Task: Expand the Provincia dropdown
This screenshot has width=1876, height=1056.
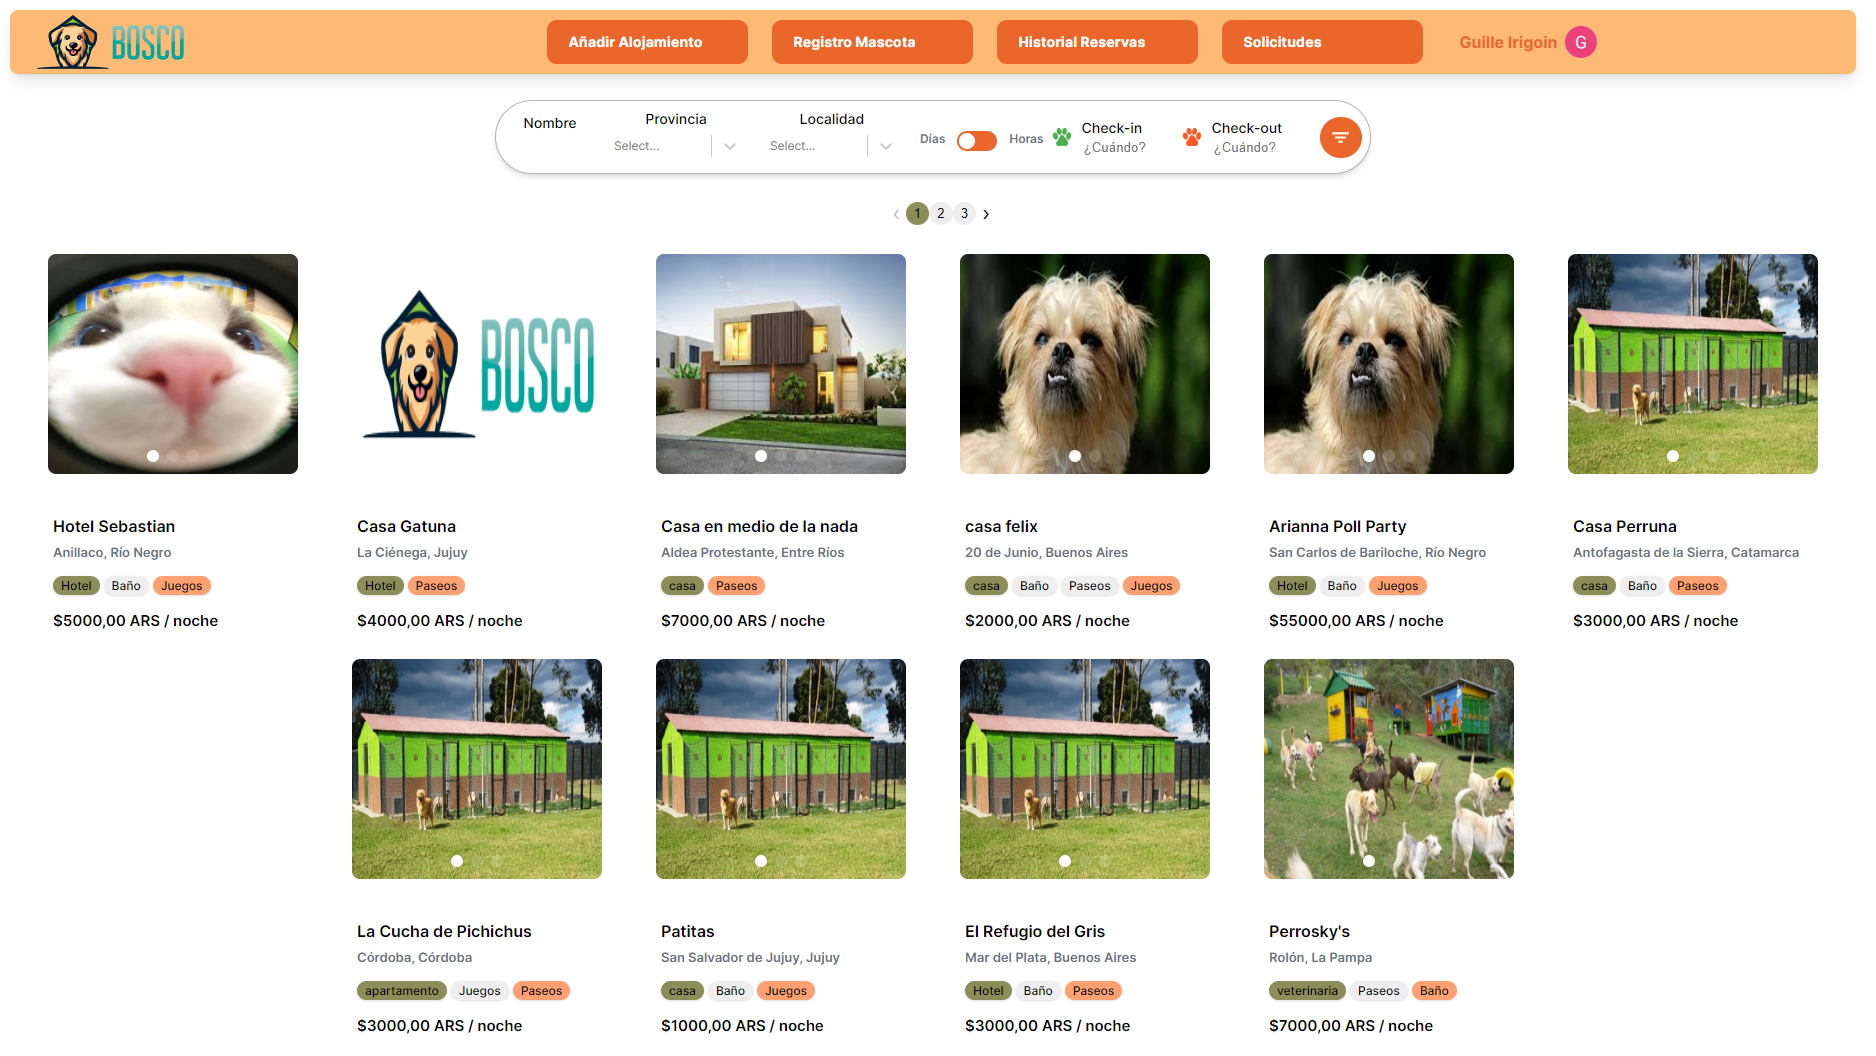Action: (730, 146)
